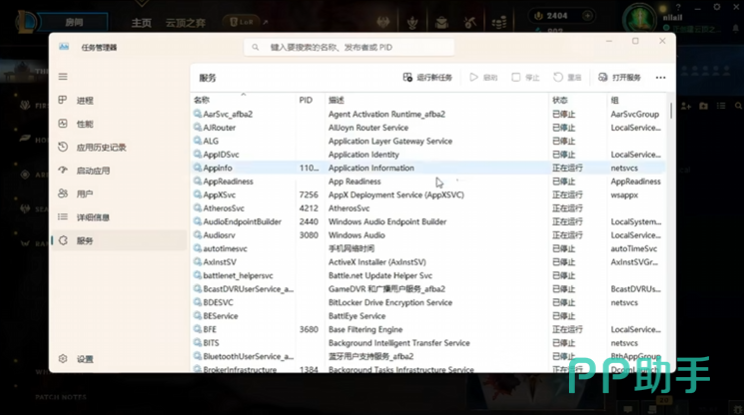744x415 pixels.
Task: Switch to 详细信息 details page
Action: pyautogui.click(x=92, y=217)
